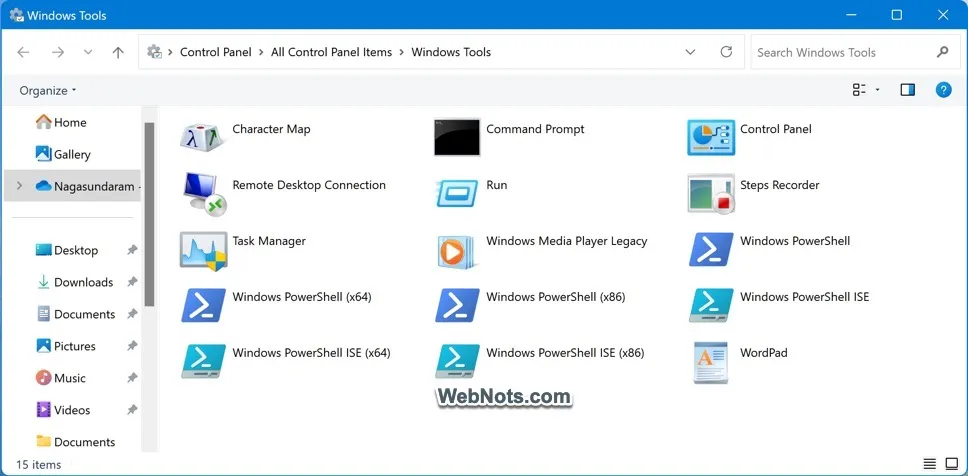Screen dimensions: 968x476
Task: Open the recent locations dropdown arrow
Action: coord(88,52)
